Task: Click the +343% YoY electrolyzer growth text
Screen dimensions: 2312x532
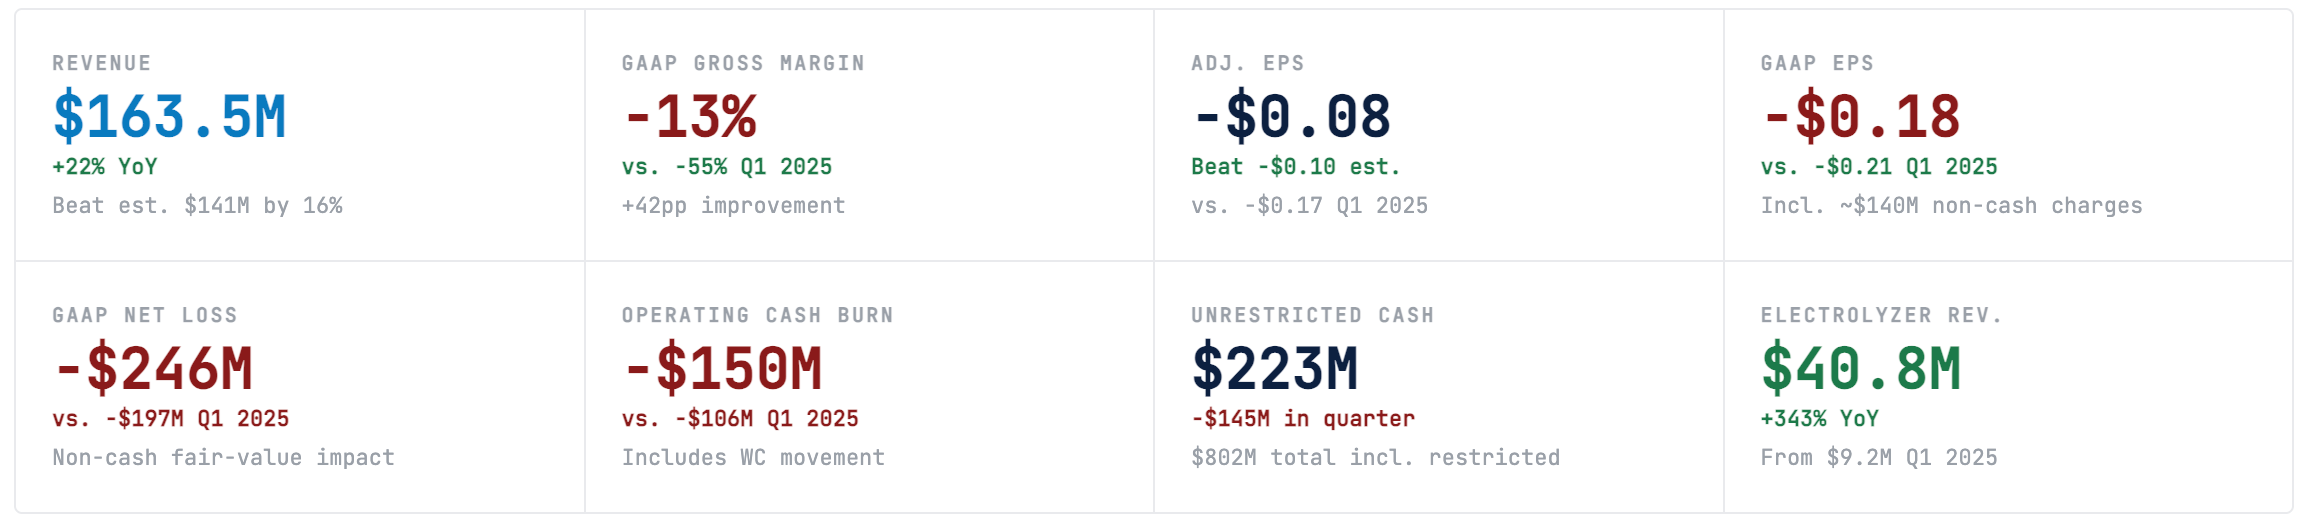Action: tap(1820, 418)
